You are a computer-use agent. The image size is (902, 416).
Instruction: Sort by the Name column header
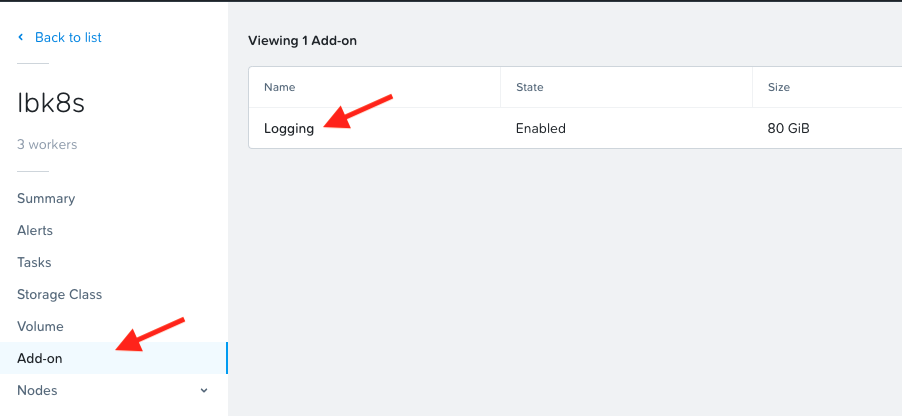280,88
